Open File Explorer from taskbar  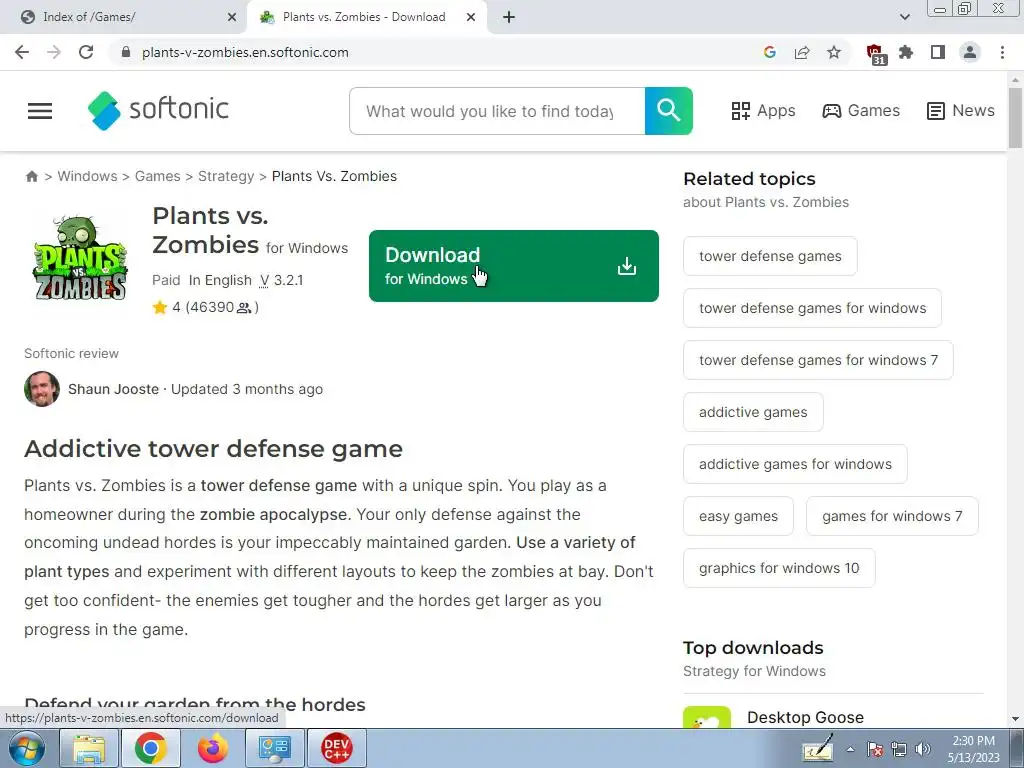pyautogui.click(x=89, y=748)
